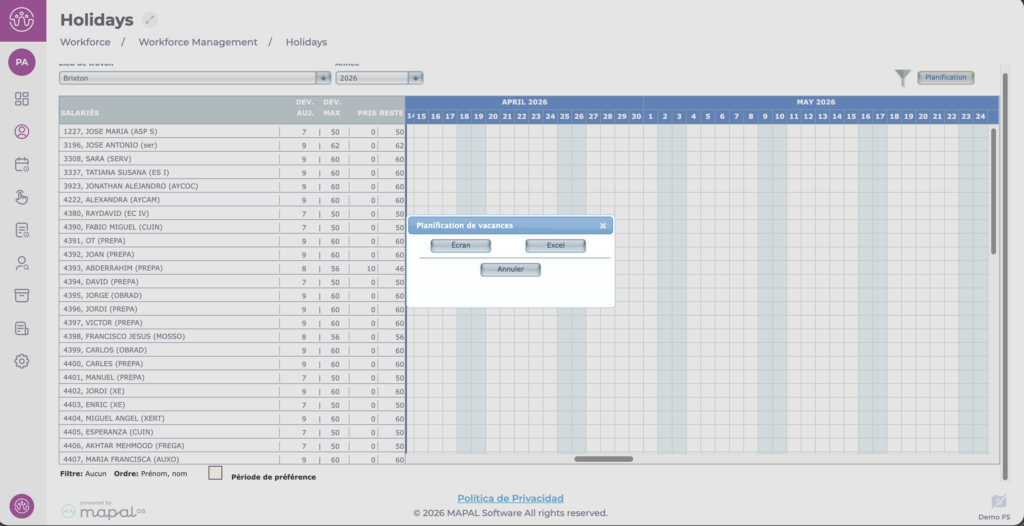The width and height of the screenshot is (1024, 526).
Task: Export vacation planning via Excel button
Action: [x=555, y=245]
